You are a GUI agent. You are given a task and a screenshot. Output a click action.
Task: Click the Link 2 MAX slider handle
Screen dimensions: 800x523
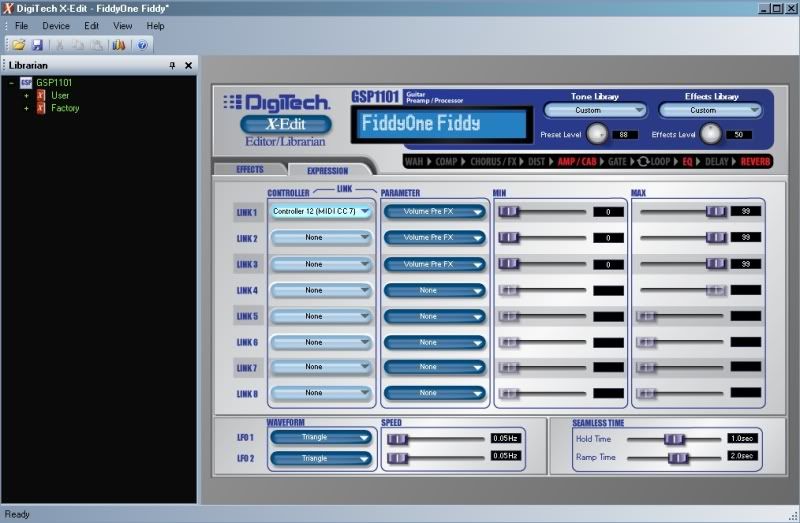click(716, 237)
